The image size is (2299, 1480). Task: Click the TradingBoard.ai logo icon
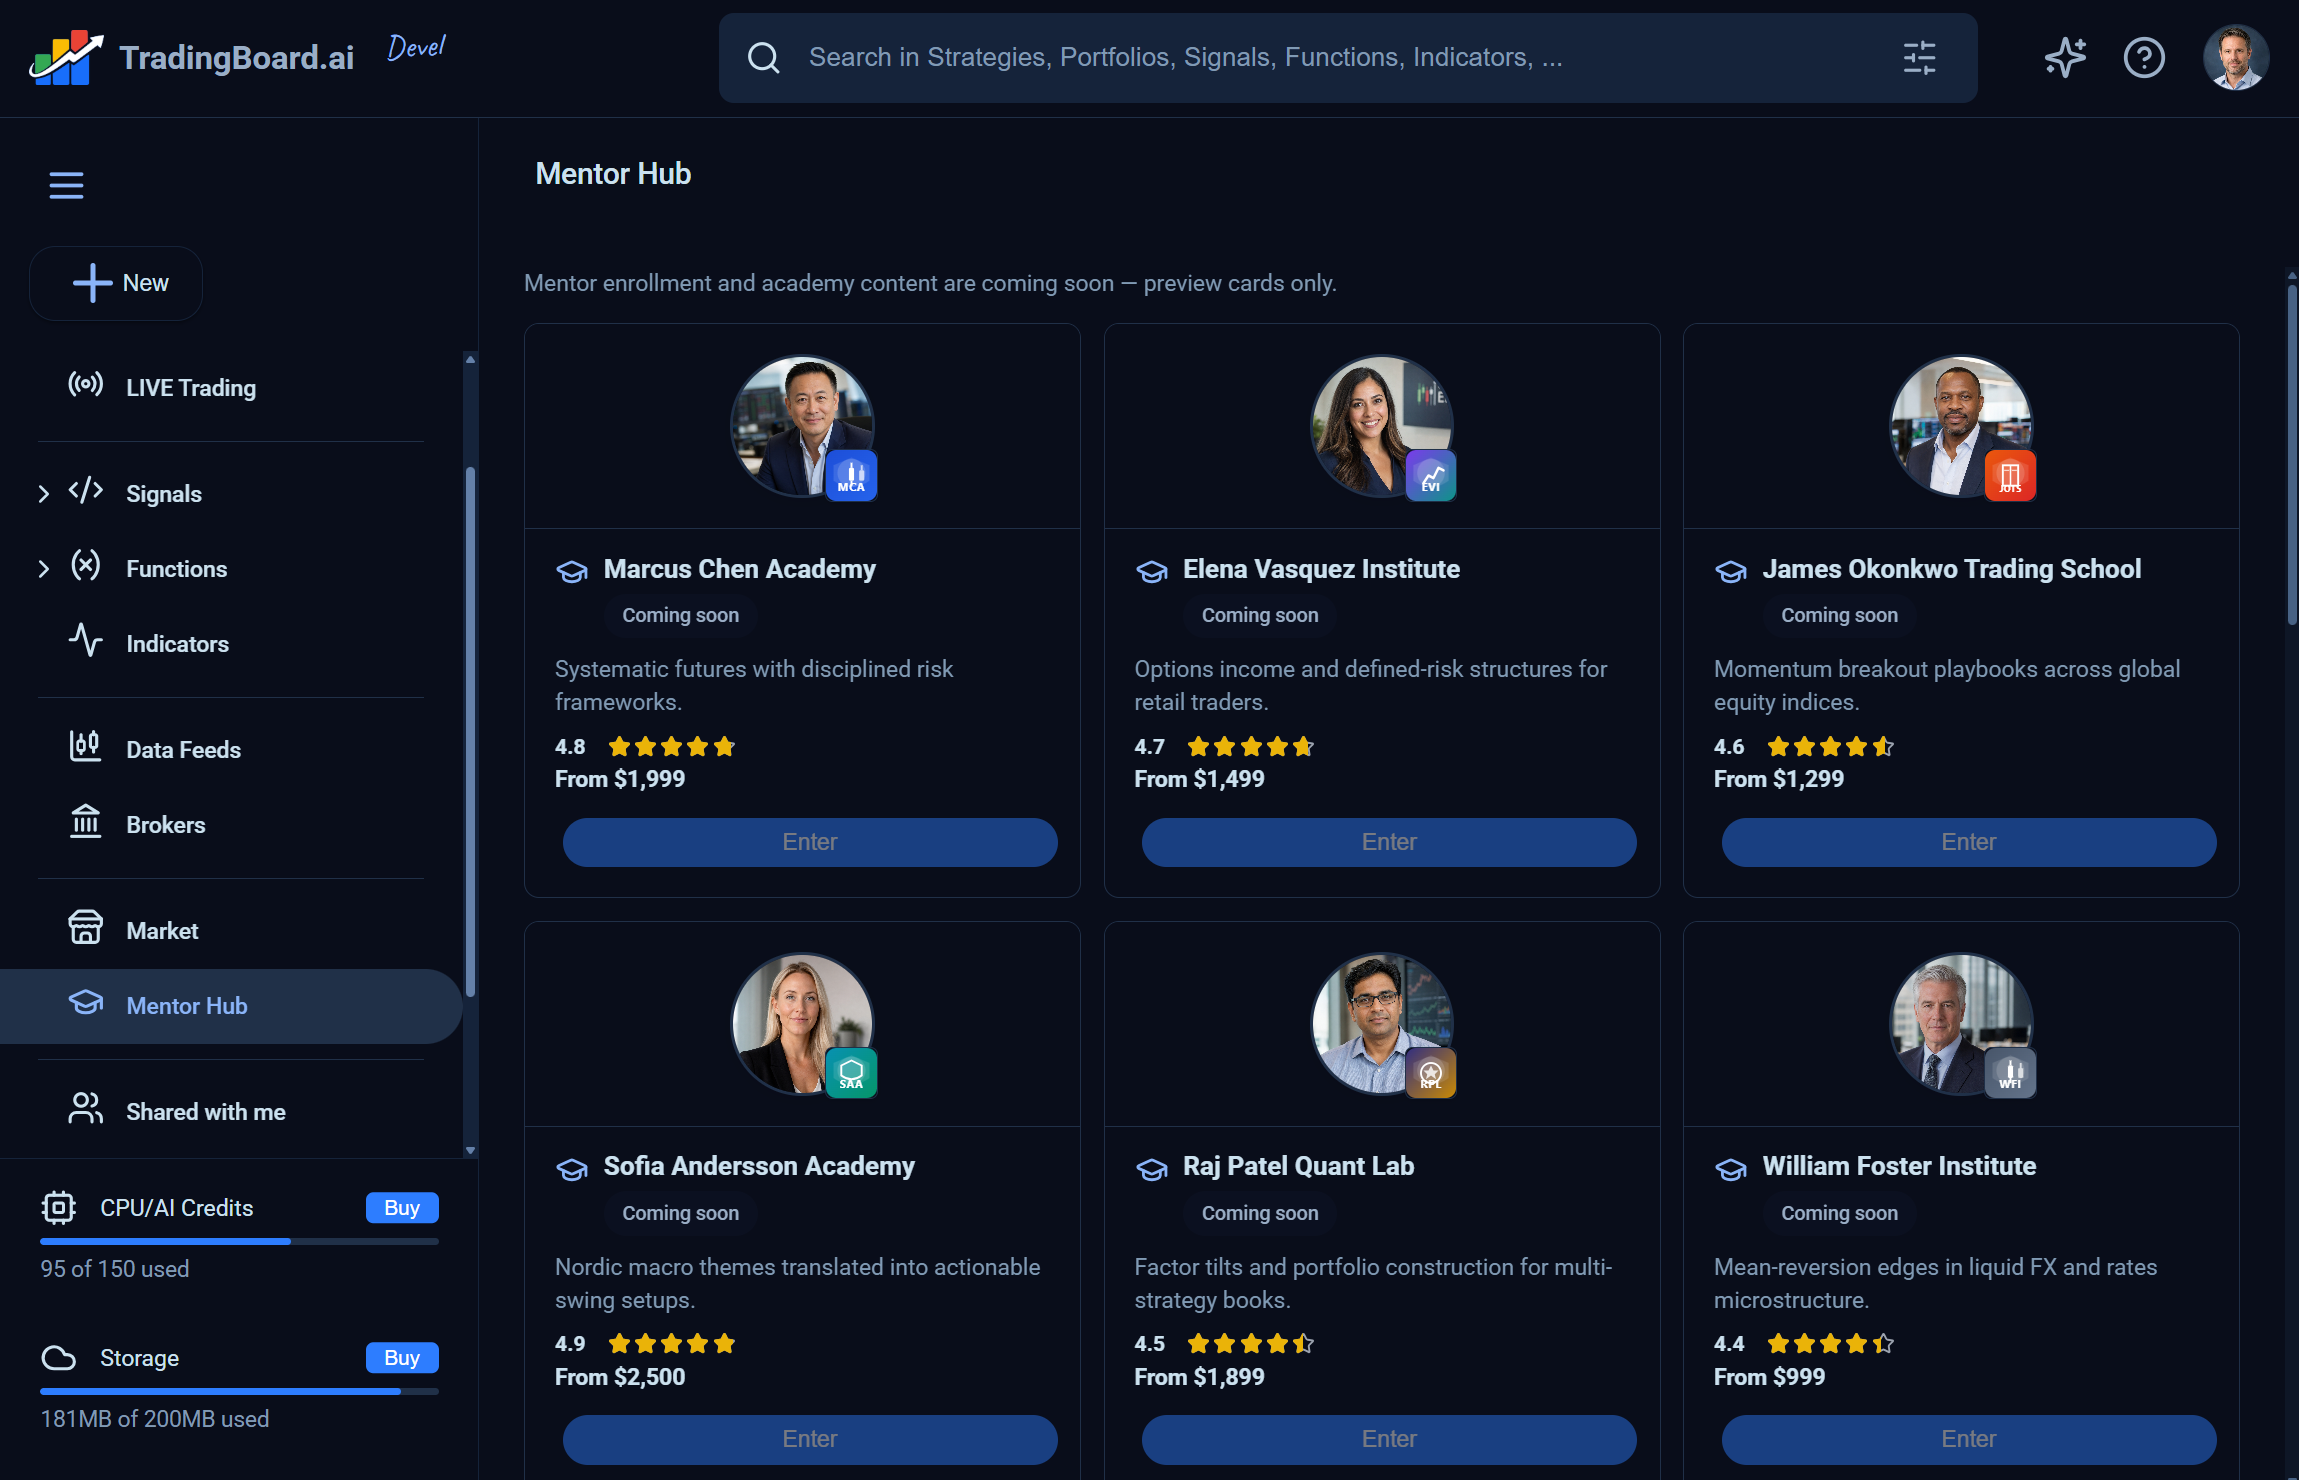pos(66,57)
